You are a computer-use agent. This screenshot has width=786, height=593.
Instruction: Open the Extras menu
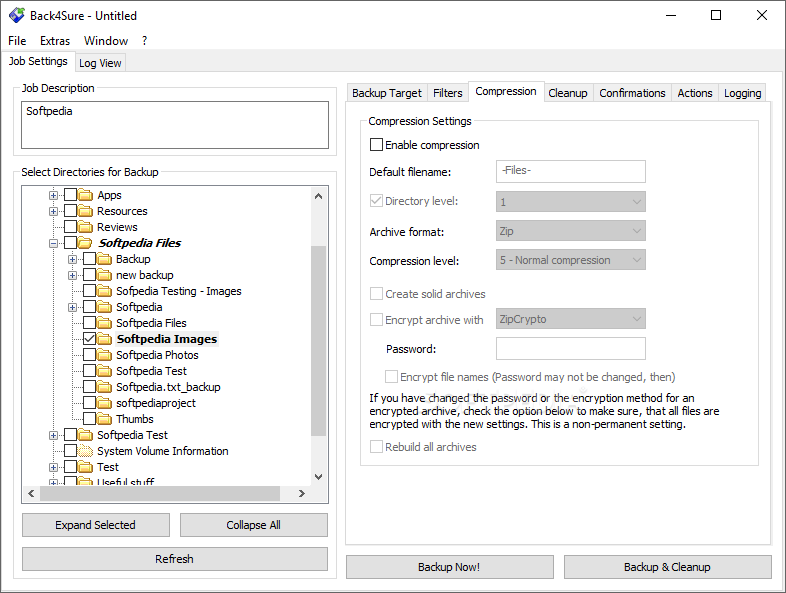(55, 41)
